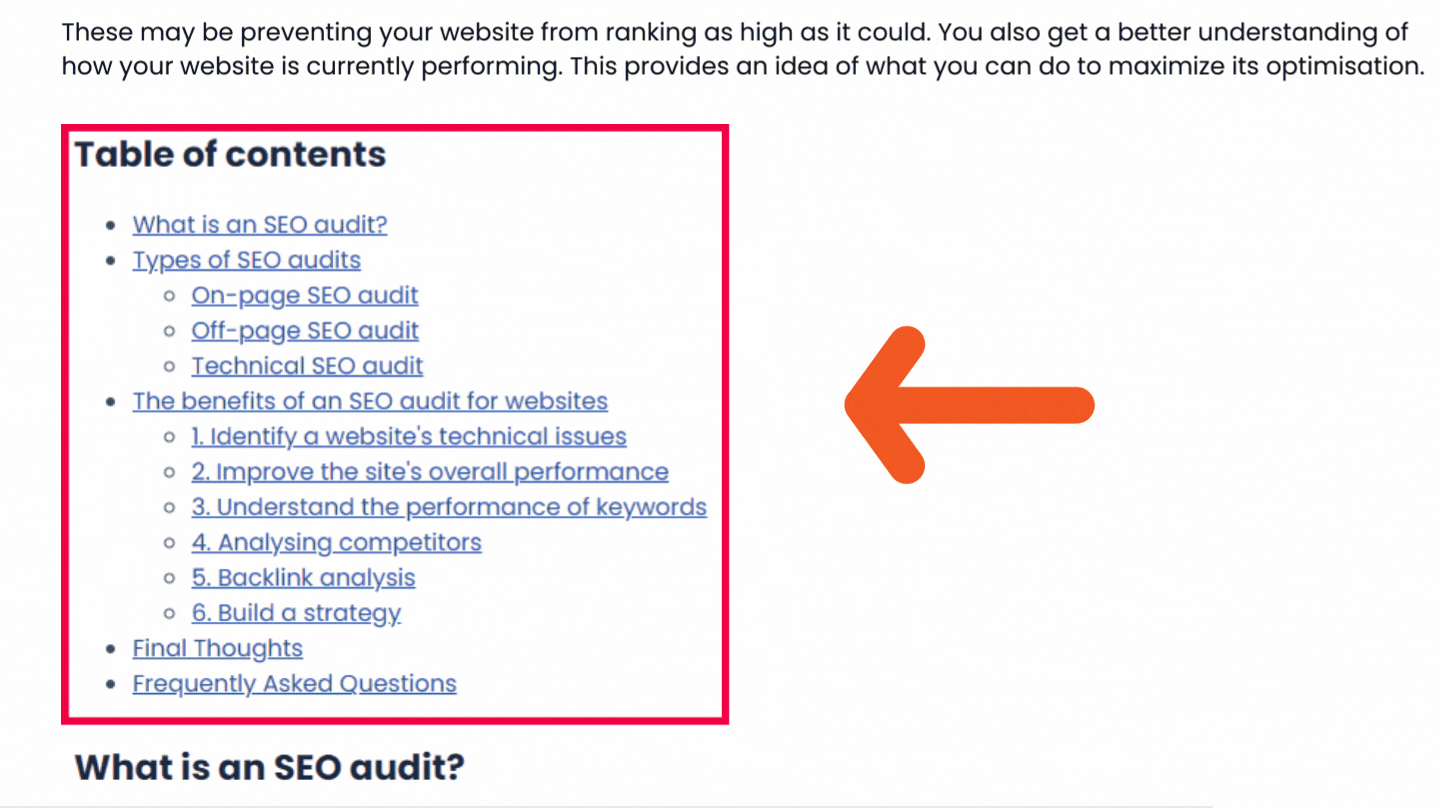
Task: Go to '6. Build a strategy' section
Action: tap(297, 614)
